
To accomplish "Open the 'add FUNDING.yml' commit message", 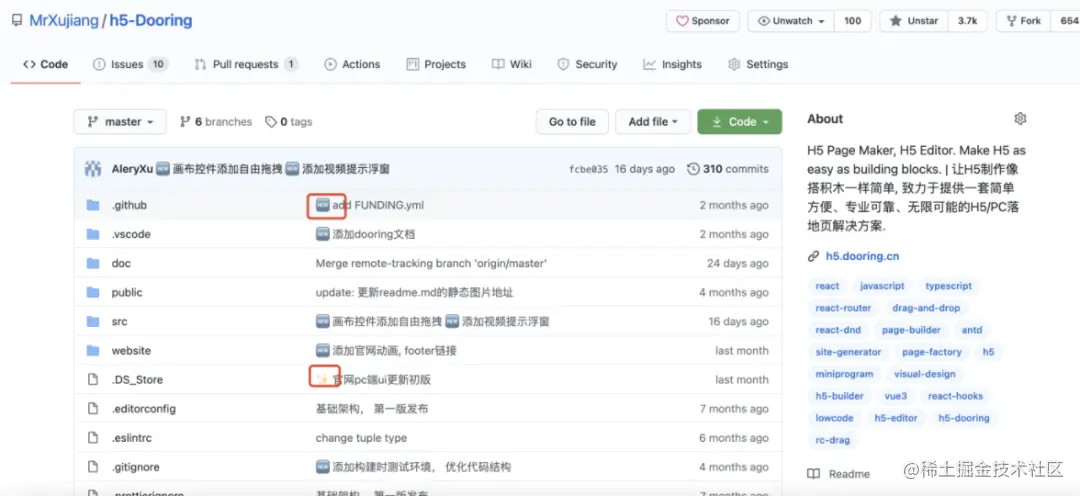I will point(378,205).
